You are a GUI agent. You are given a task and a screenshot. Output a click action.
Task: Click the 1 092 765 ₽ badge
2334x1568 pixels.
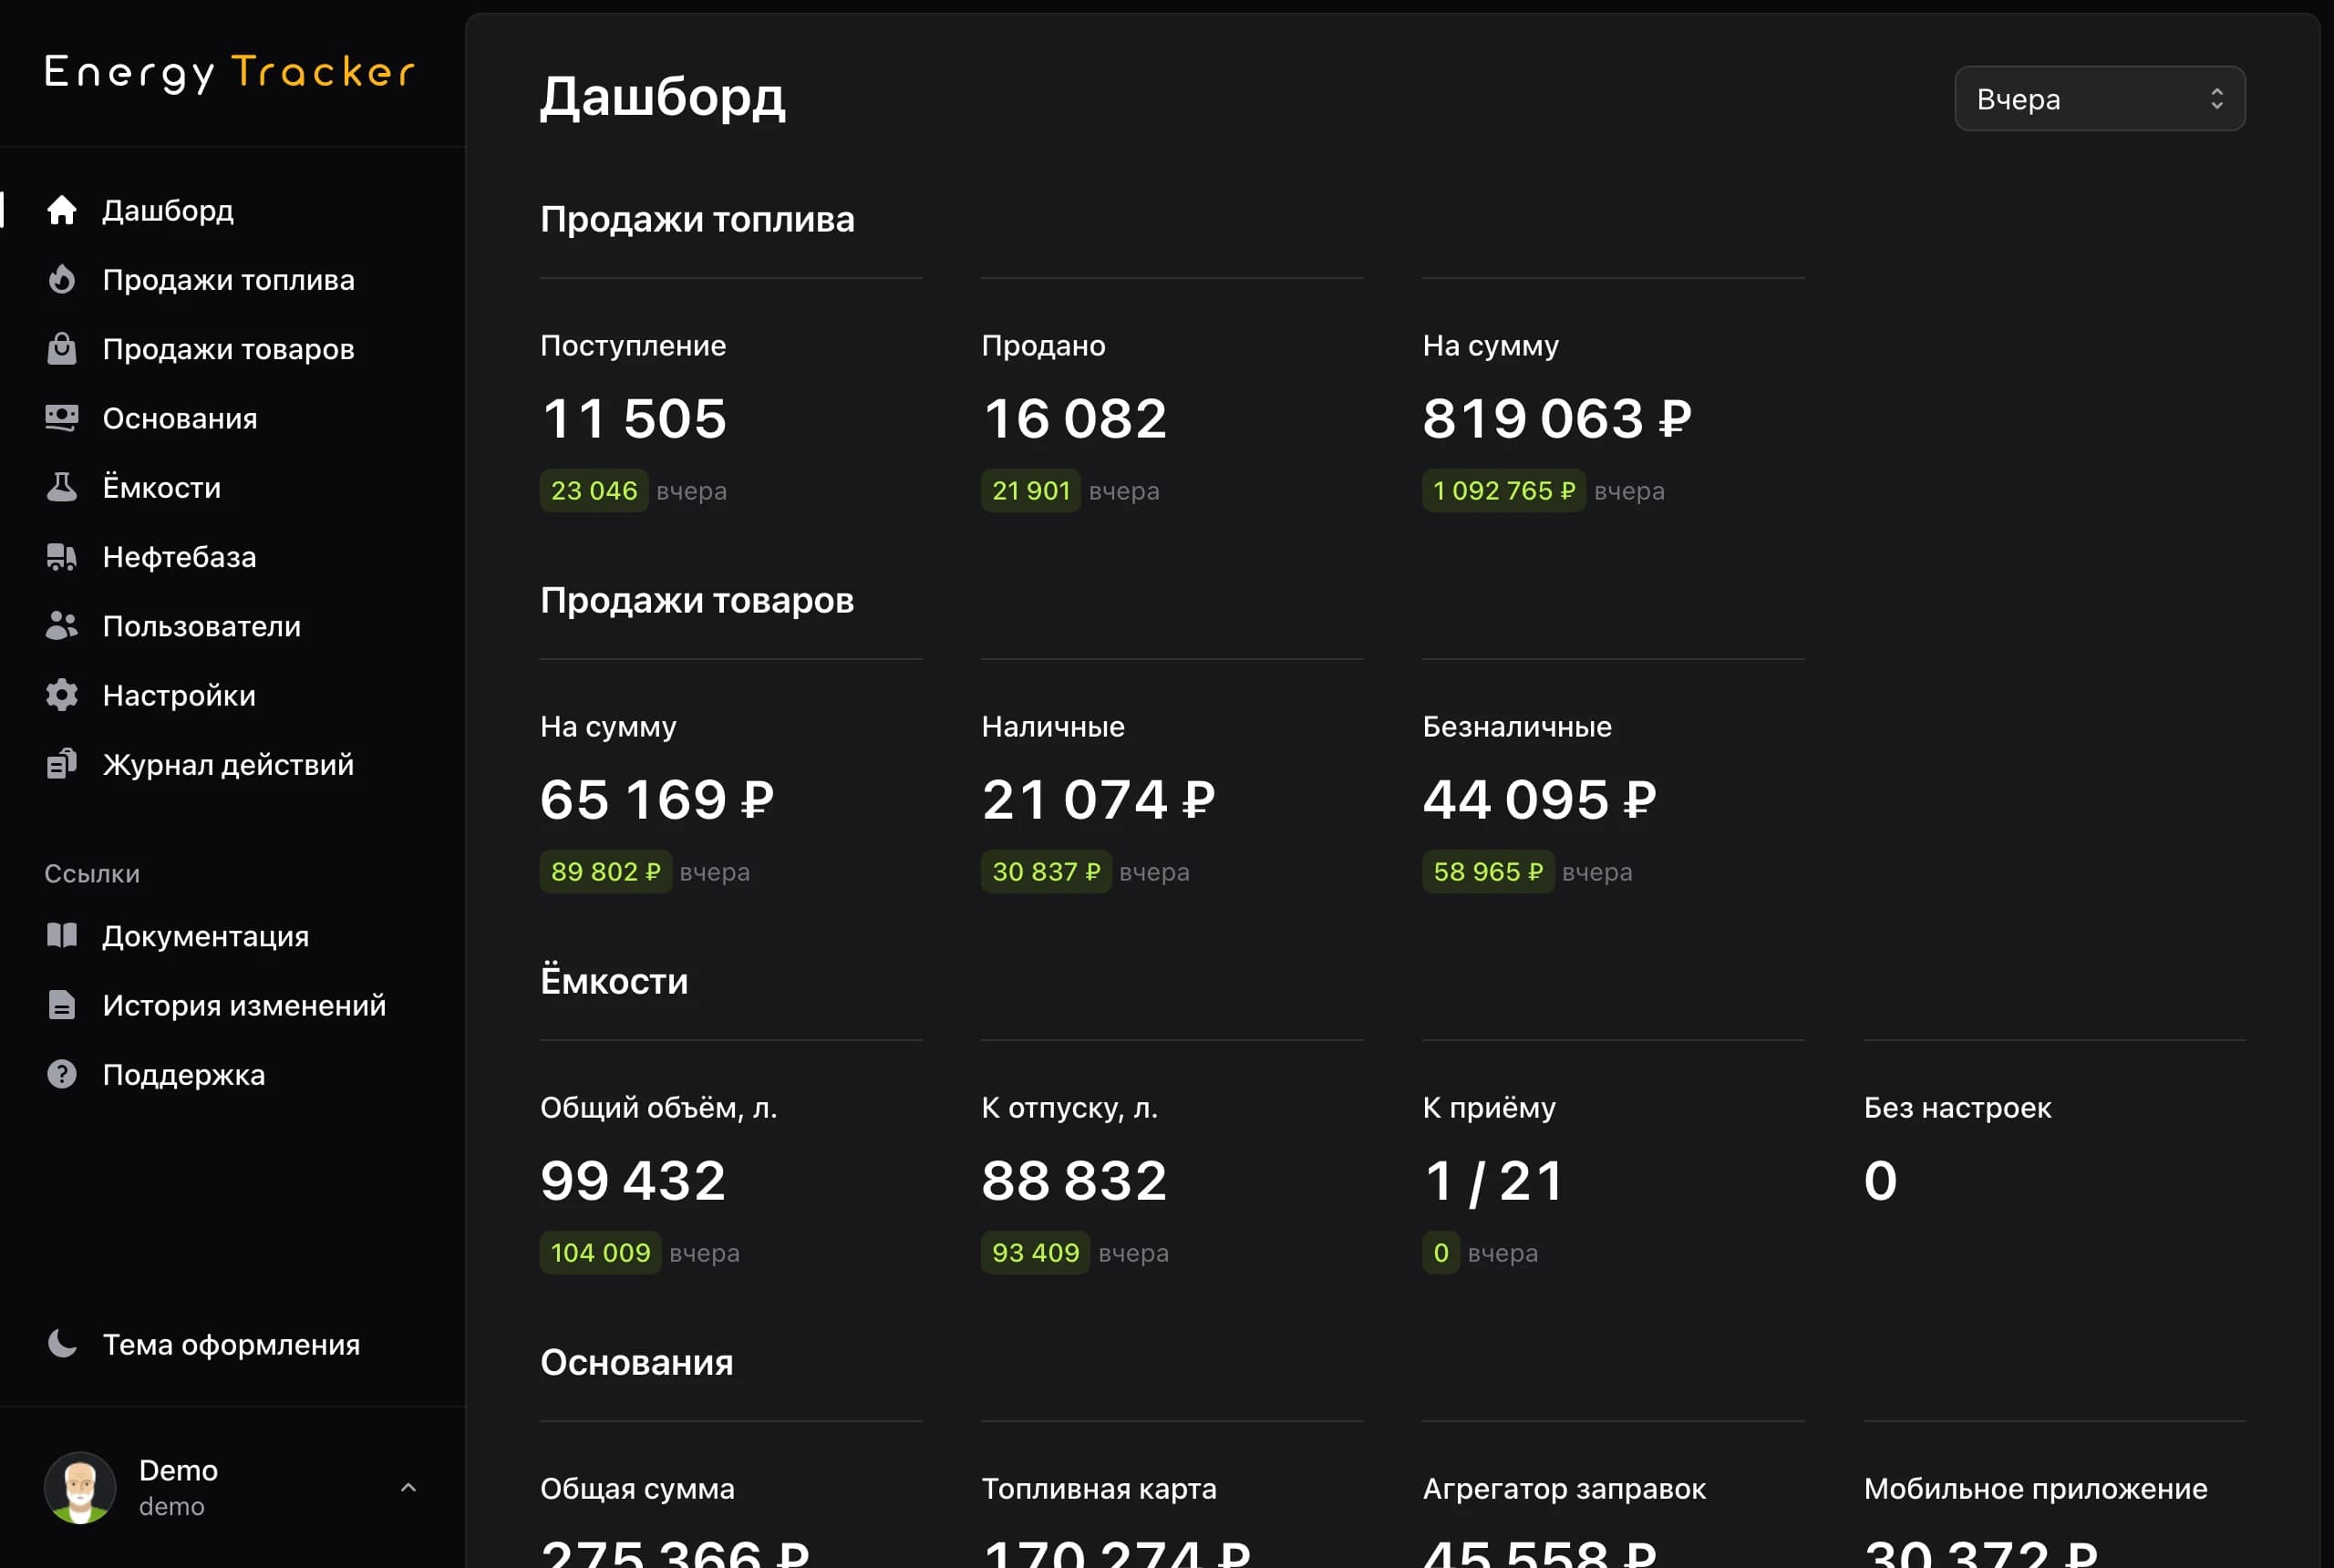click(x=1504, y=491)
